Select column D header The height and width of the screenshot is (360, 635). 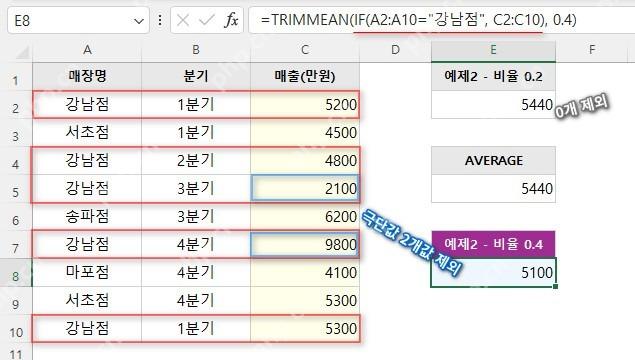click(x=395, y=50)
